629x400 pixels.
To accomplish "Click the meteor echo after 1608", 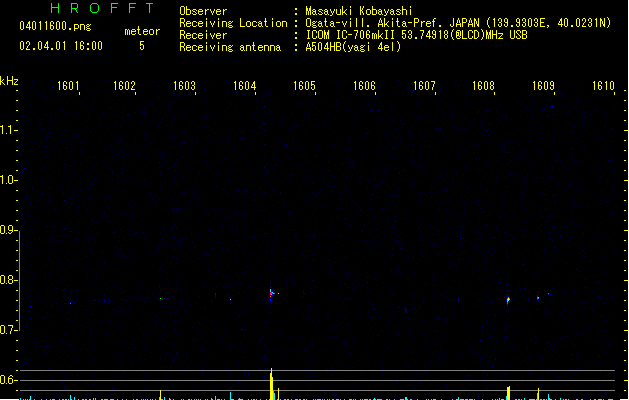I will [x=508, y=300].
